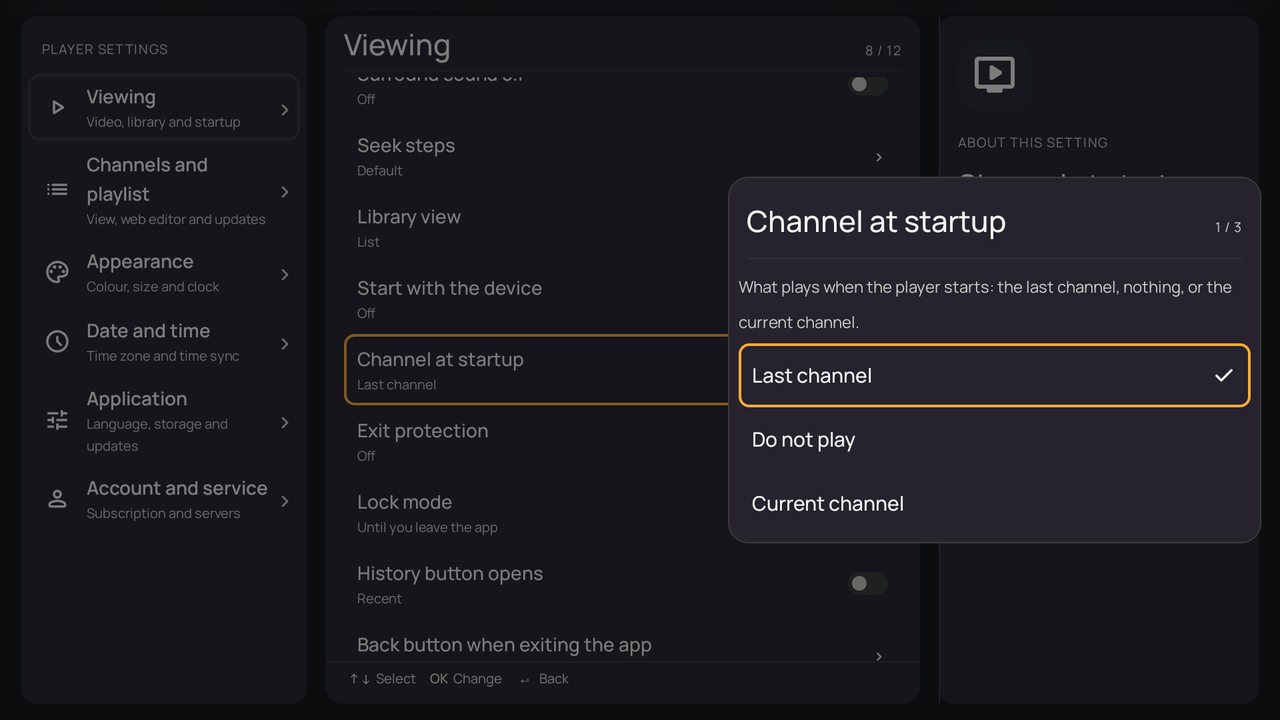Click the TV play icon in About panel

[x=994, y=74]
